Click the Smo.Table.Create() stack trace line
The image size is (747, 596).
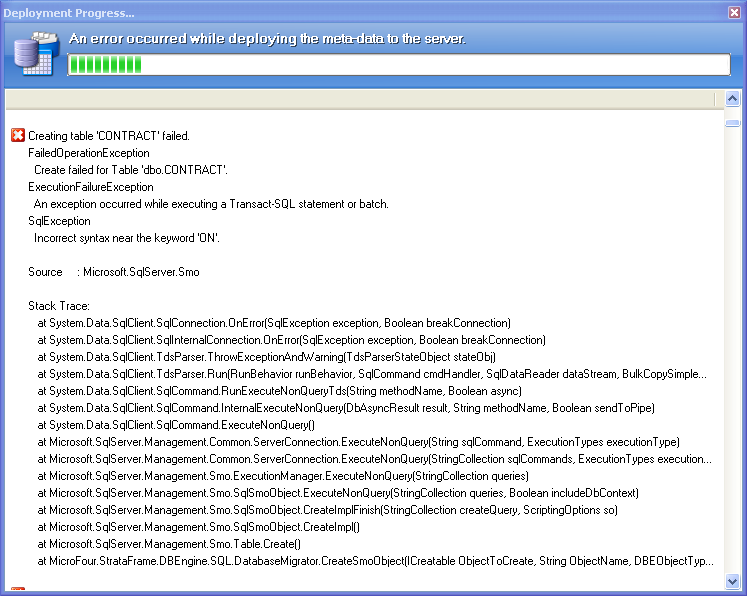click(x=169, y=544)
